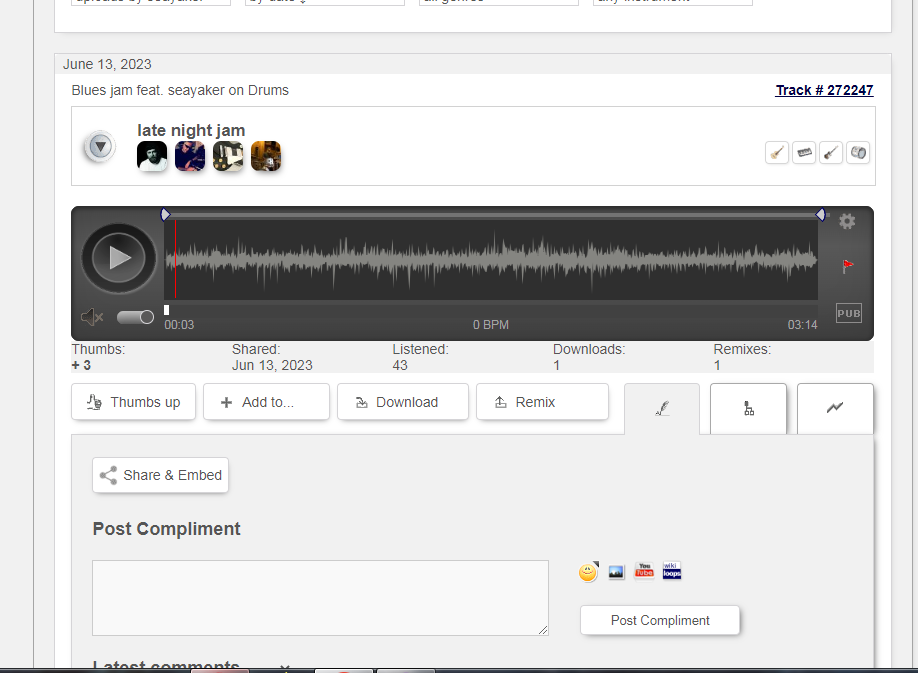
Task: Click the keyboard instrument icon
Action: point(804,153)
